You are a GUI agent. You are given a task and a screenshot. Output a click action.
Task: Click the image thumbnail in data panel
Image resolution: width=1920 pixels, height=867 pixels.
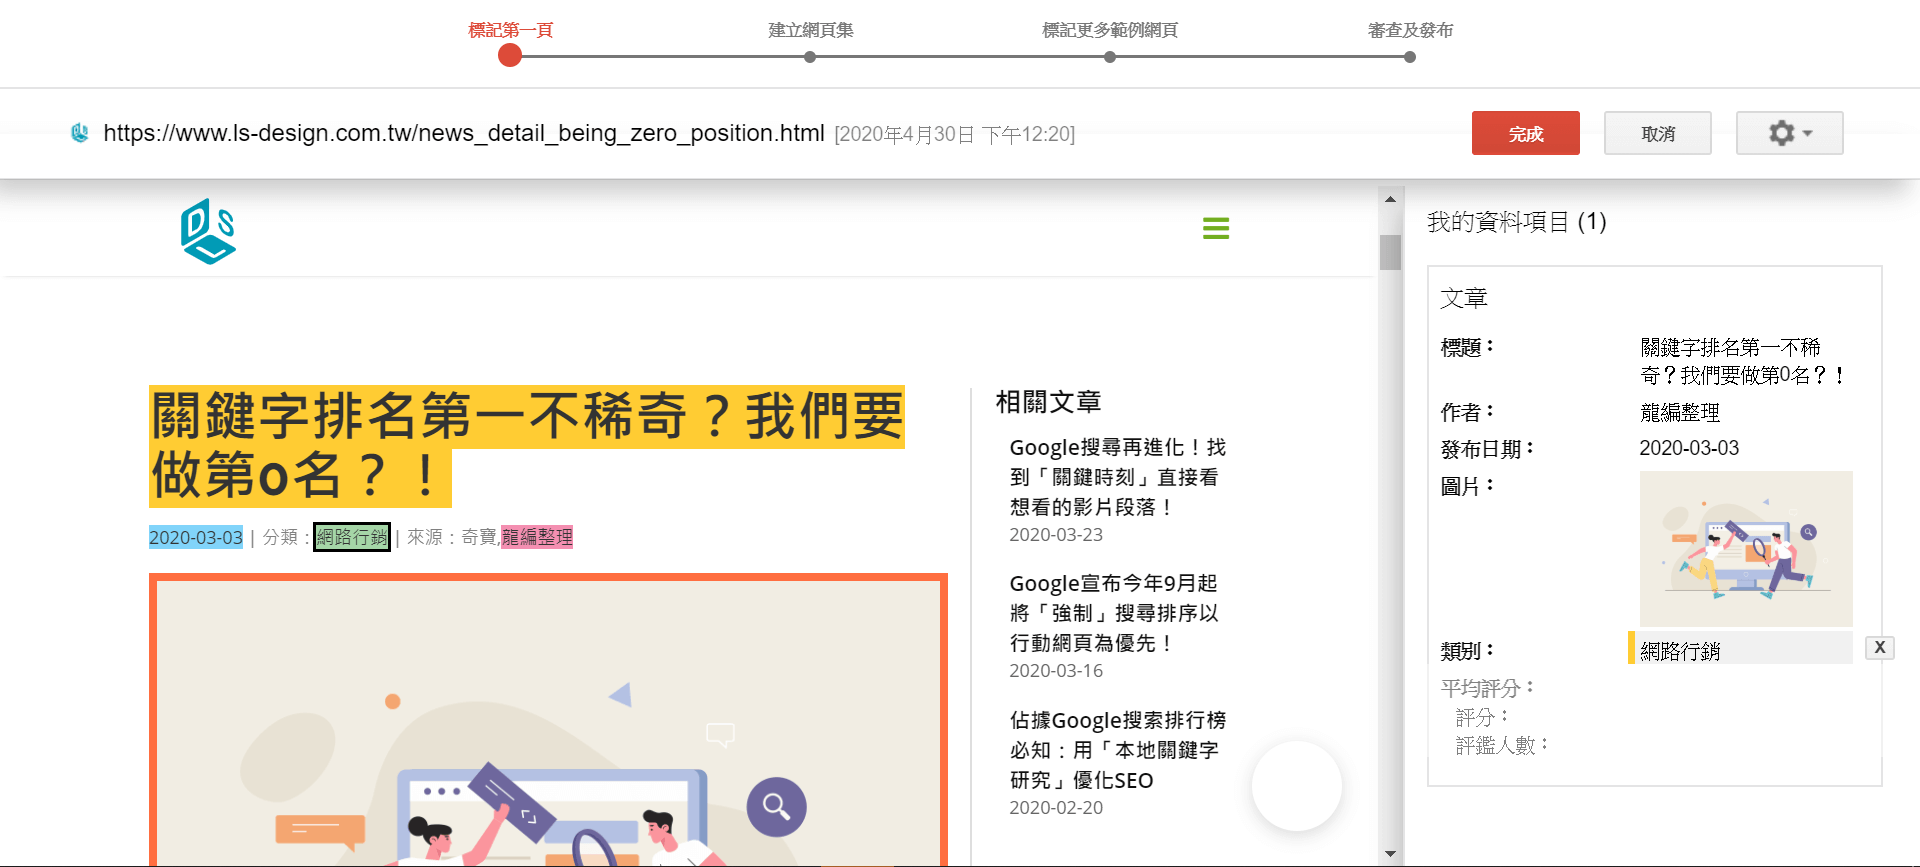point(1746,548)
